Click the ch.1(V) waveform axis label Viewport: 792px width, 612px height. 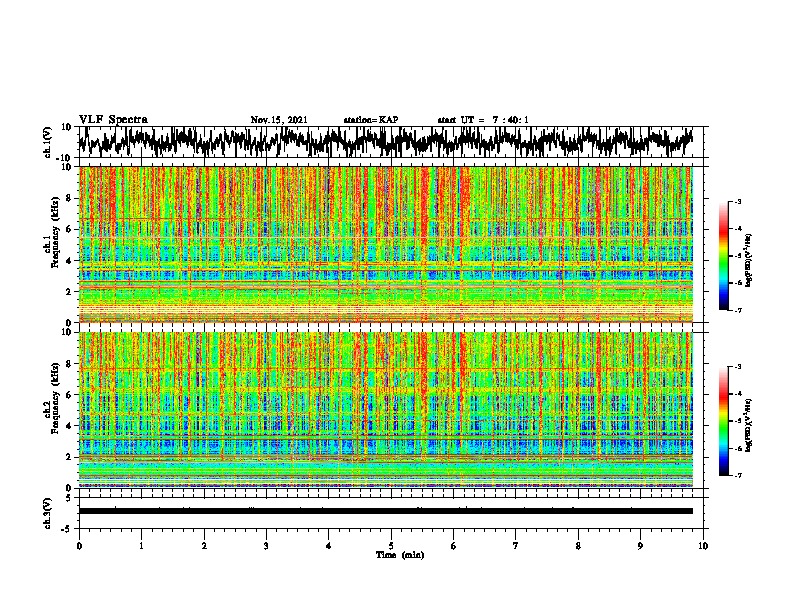pyautogui.click(x=48, y=142)
